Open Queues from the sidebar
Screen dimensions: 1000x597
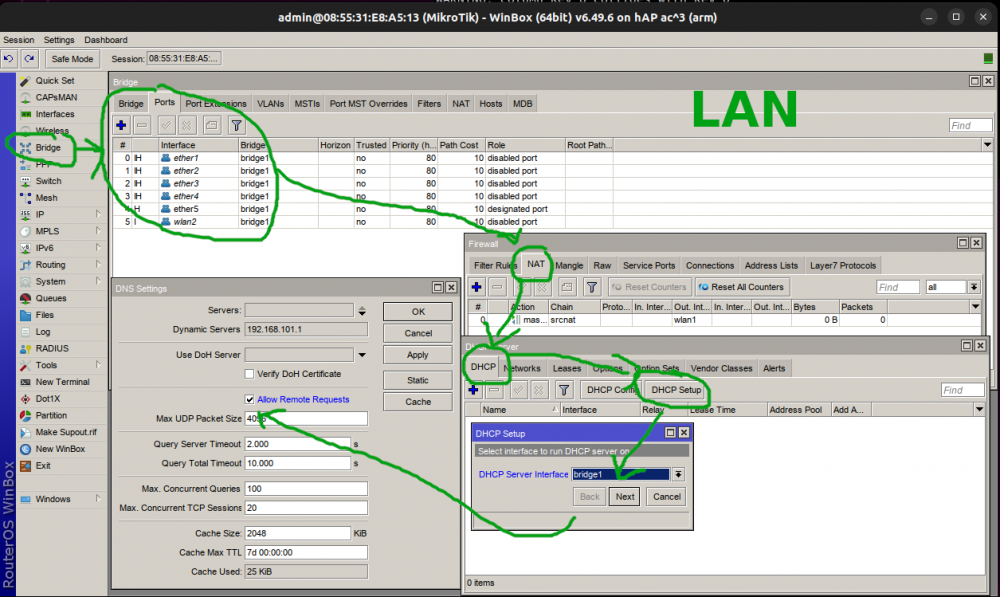pyautogui.click(x=51, y=298)
